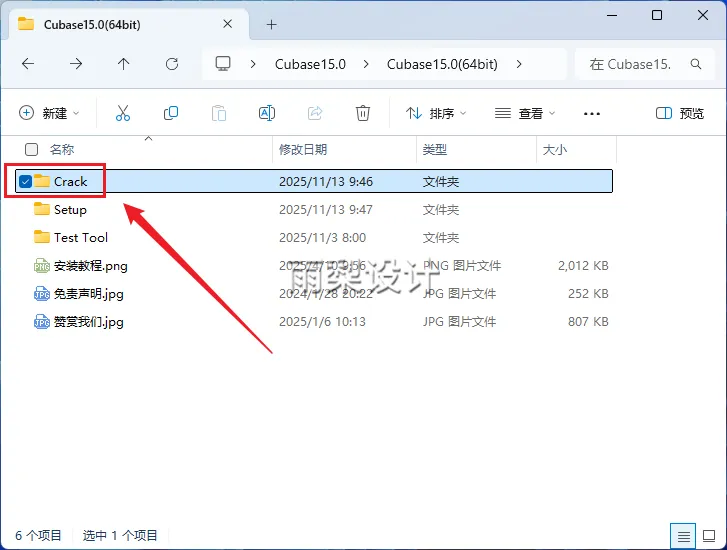Toggle the 预览 preview pane
This screenshot has height=550, width=727.
[680, 113]
